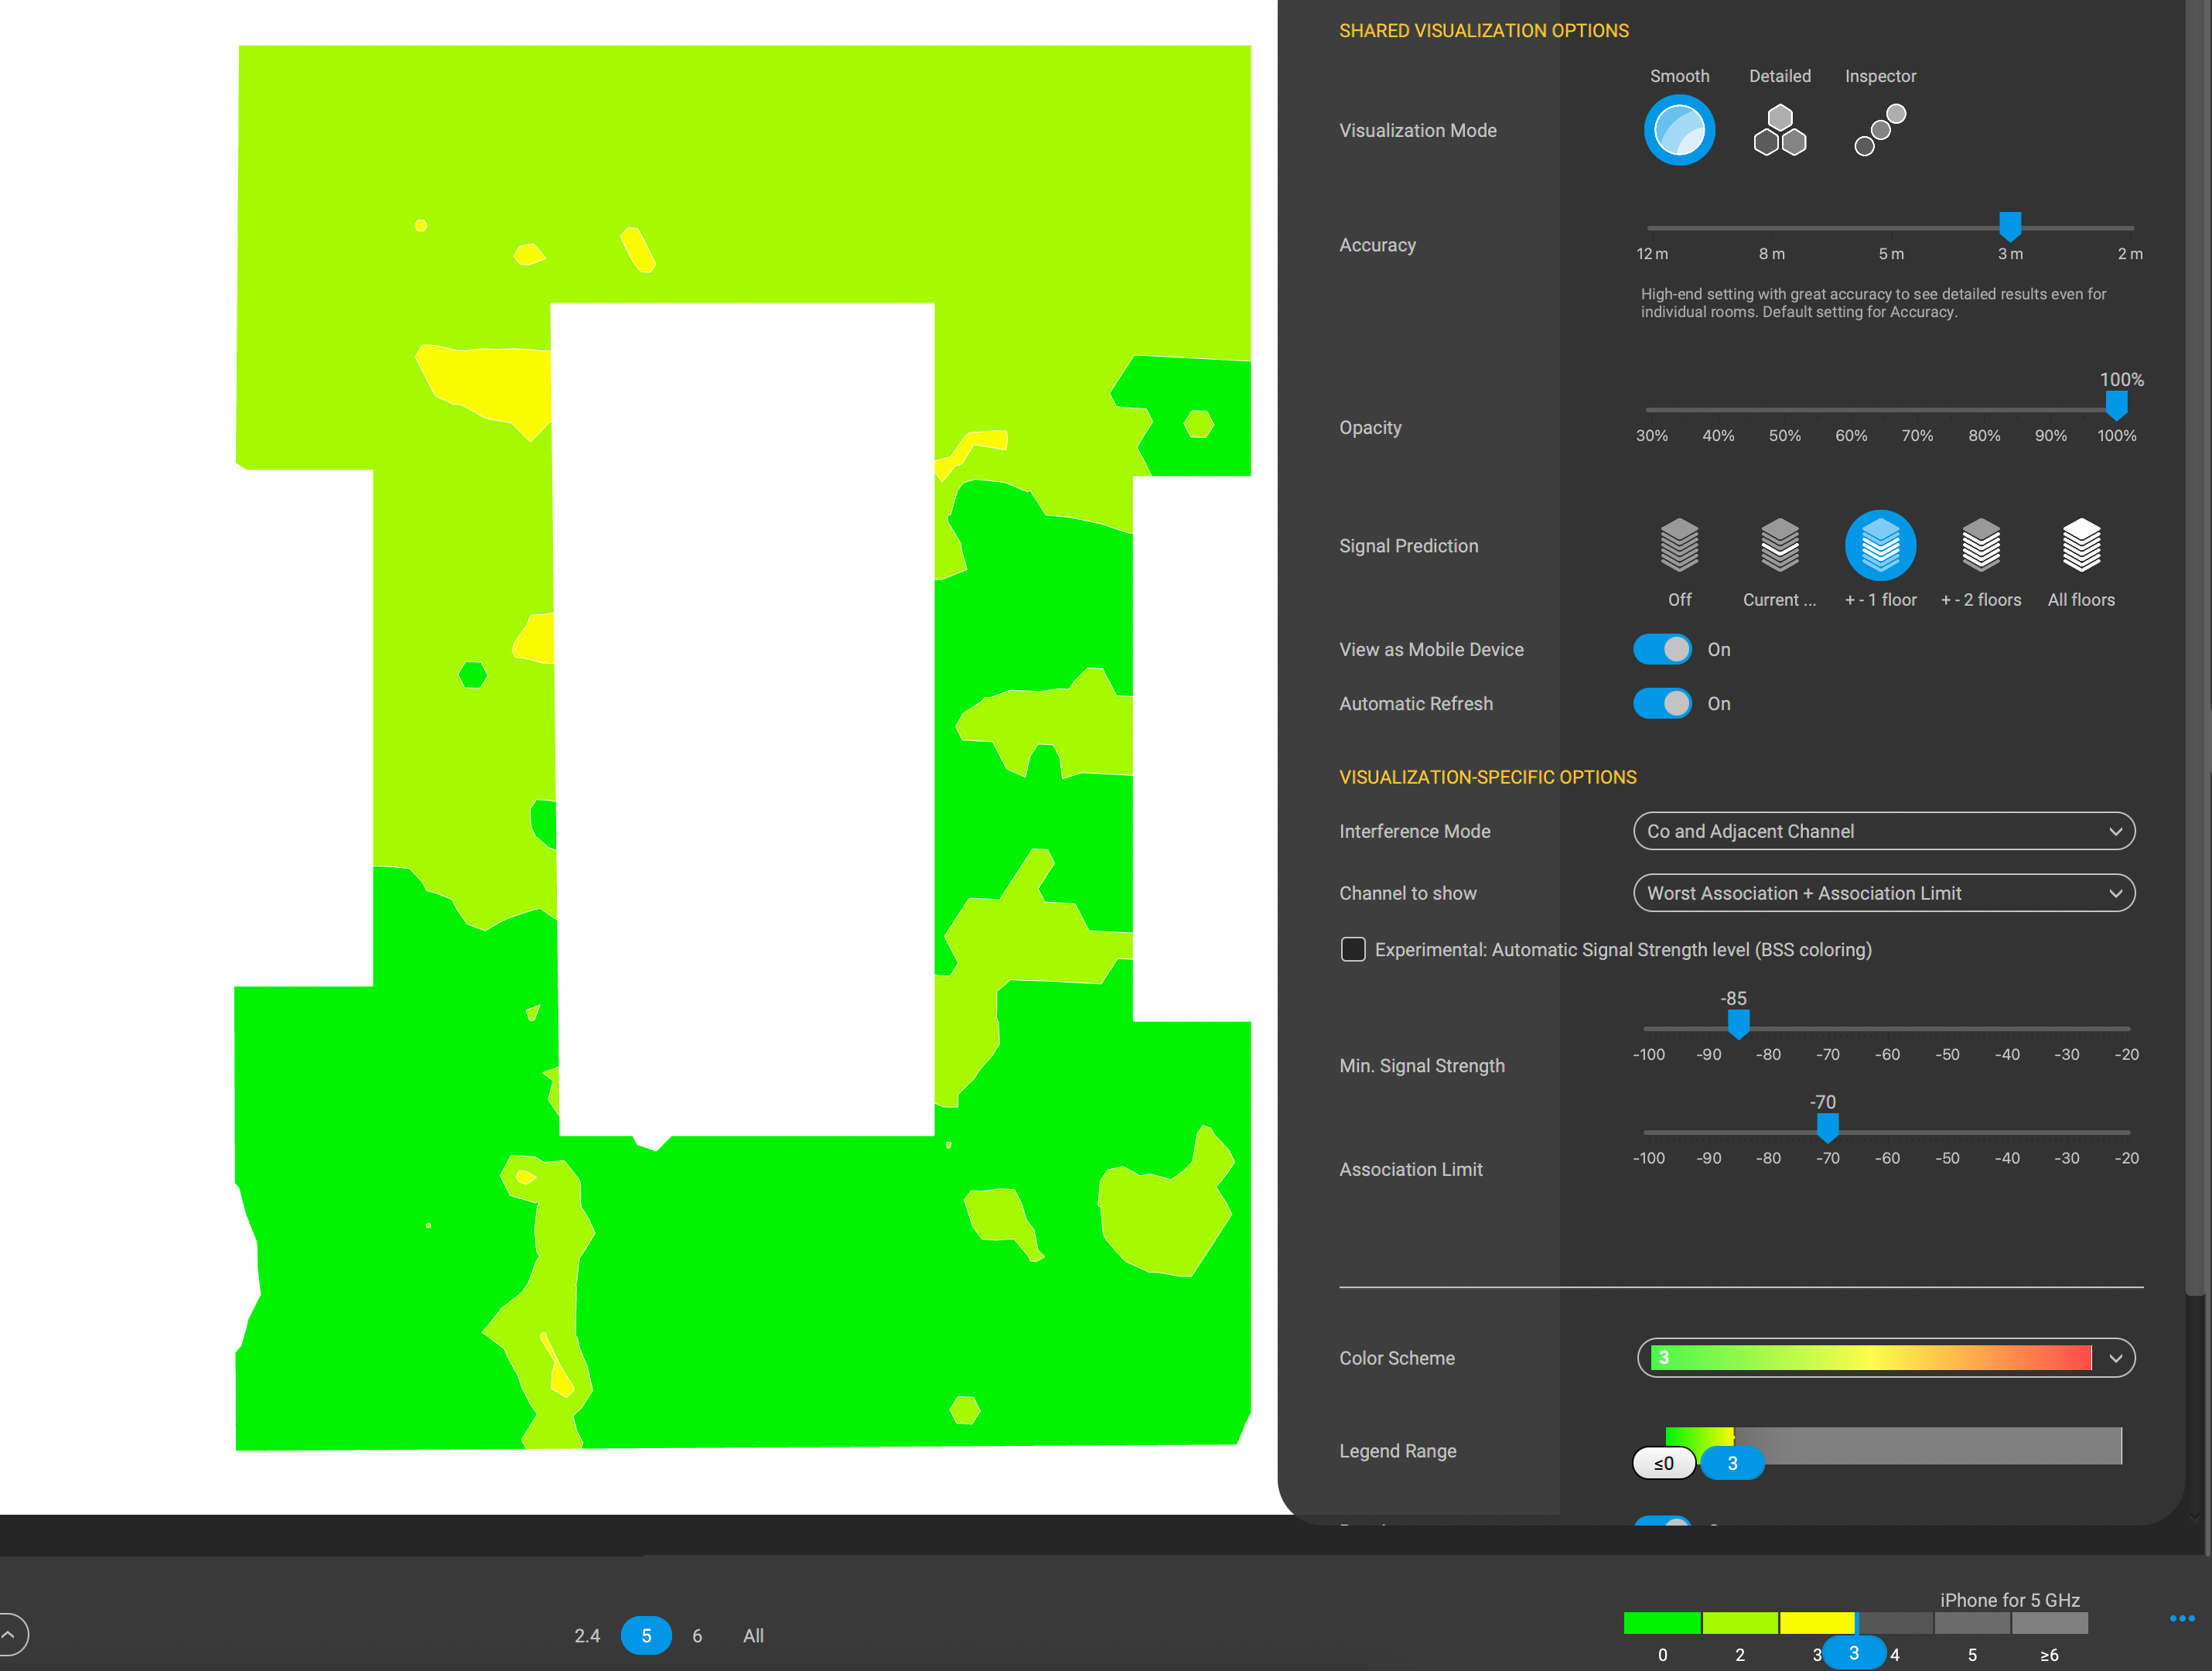Viewport: 2212px width, 1671px height.
Task: Open the Channel to show dropdown
Action: click(x=1883, y=893)
